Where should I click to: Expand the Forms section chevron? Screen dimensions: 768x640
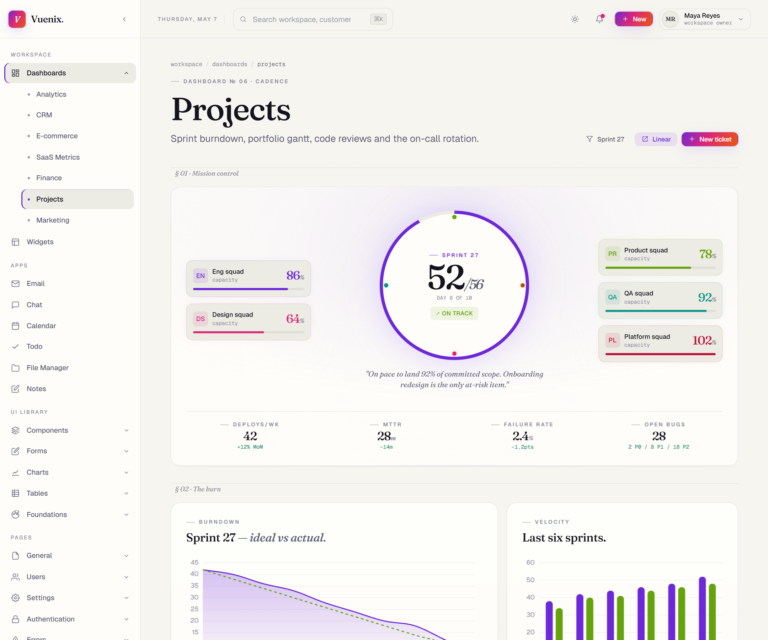[126, 451]
